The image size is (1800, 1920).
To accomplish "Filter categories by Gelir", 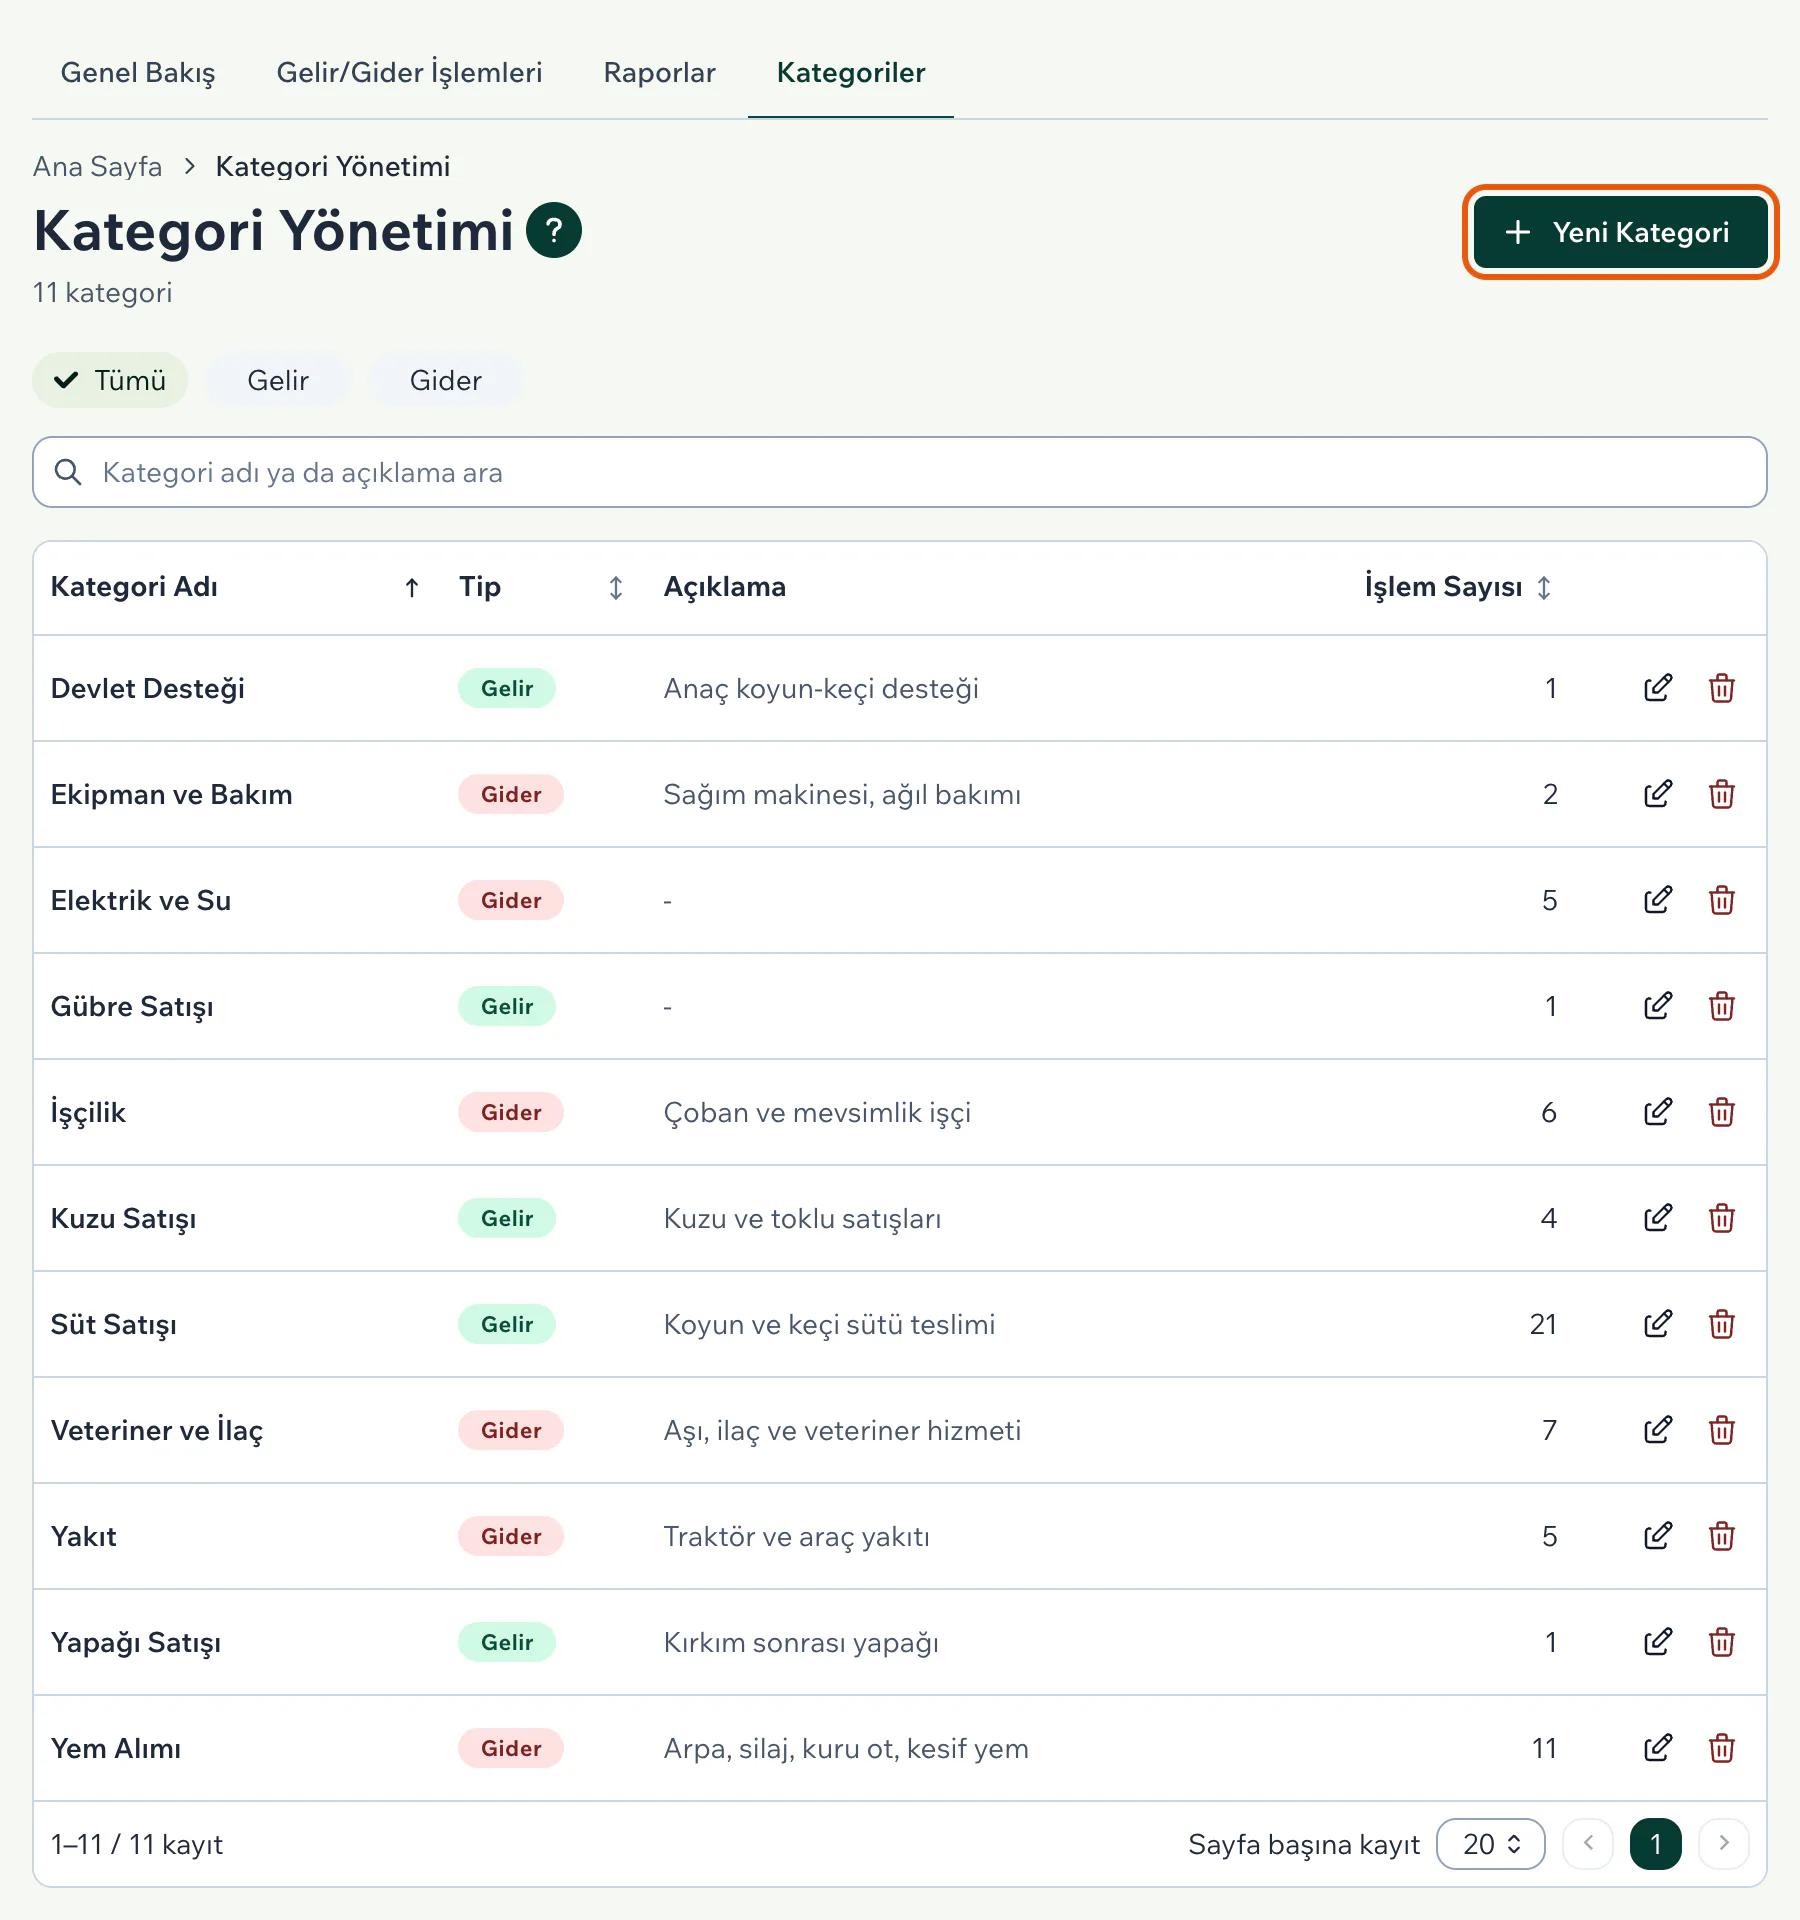I will (x=278, y=380).
